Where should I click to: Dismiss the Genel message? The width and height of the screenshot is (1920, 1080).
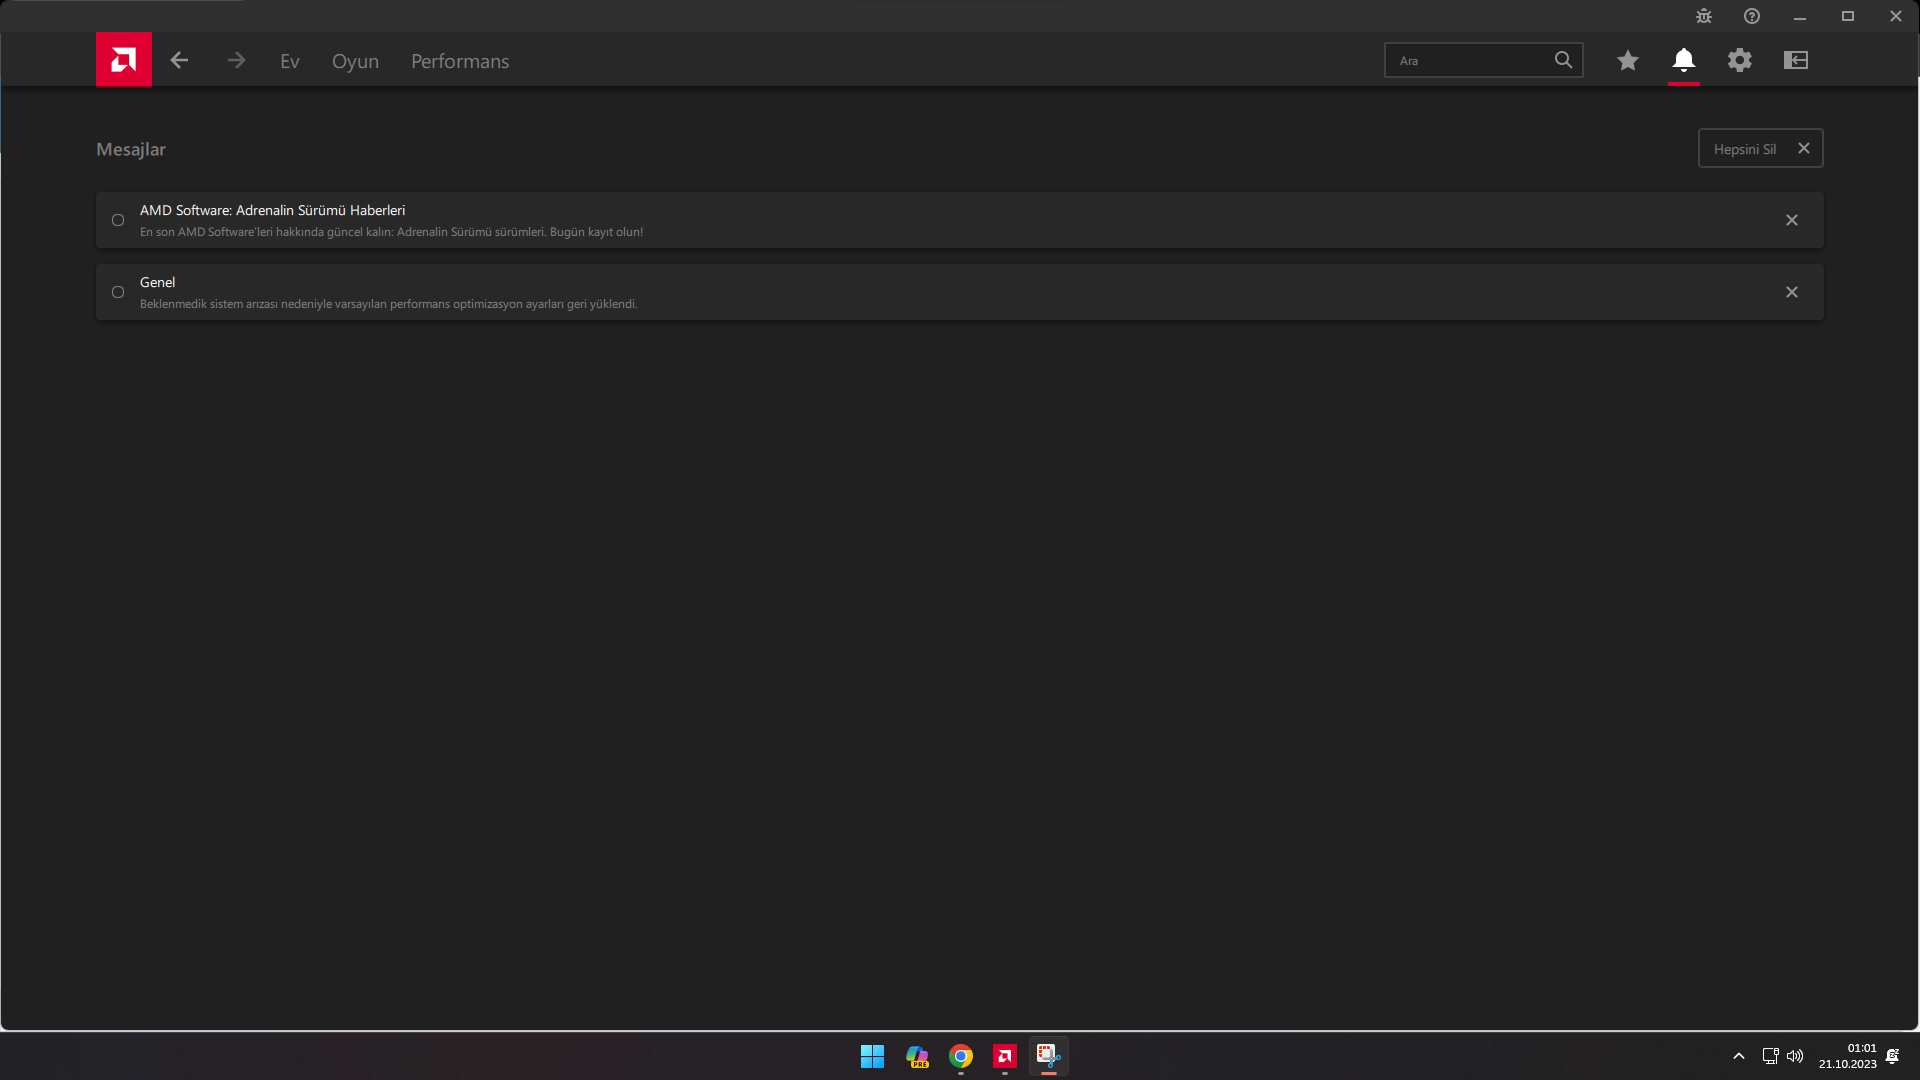pyautogui.click(x=1792, y=292)
